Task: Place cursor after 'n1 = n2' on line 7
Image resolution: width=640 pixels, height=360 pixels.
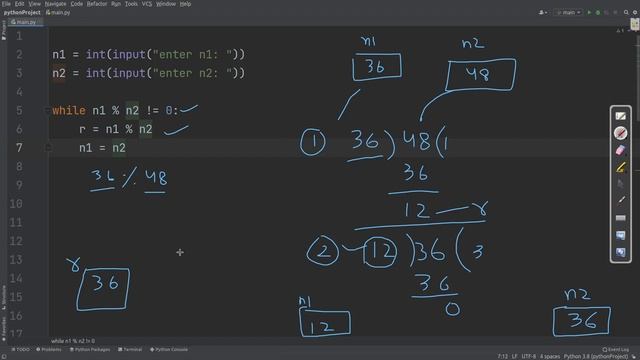Action: [x=127, y=148]
